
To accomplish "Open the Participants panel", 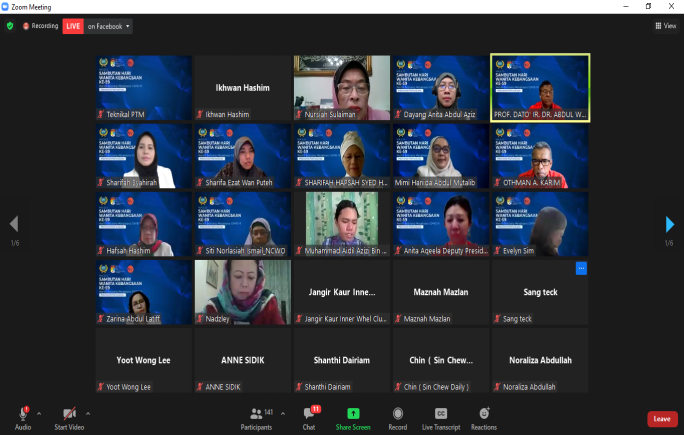I will (258, 413).
